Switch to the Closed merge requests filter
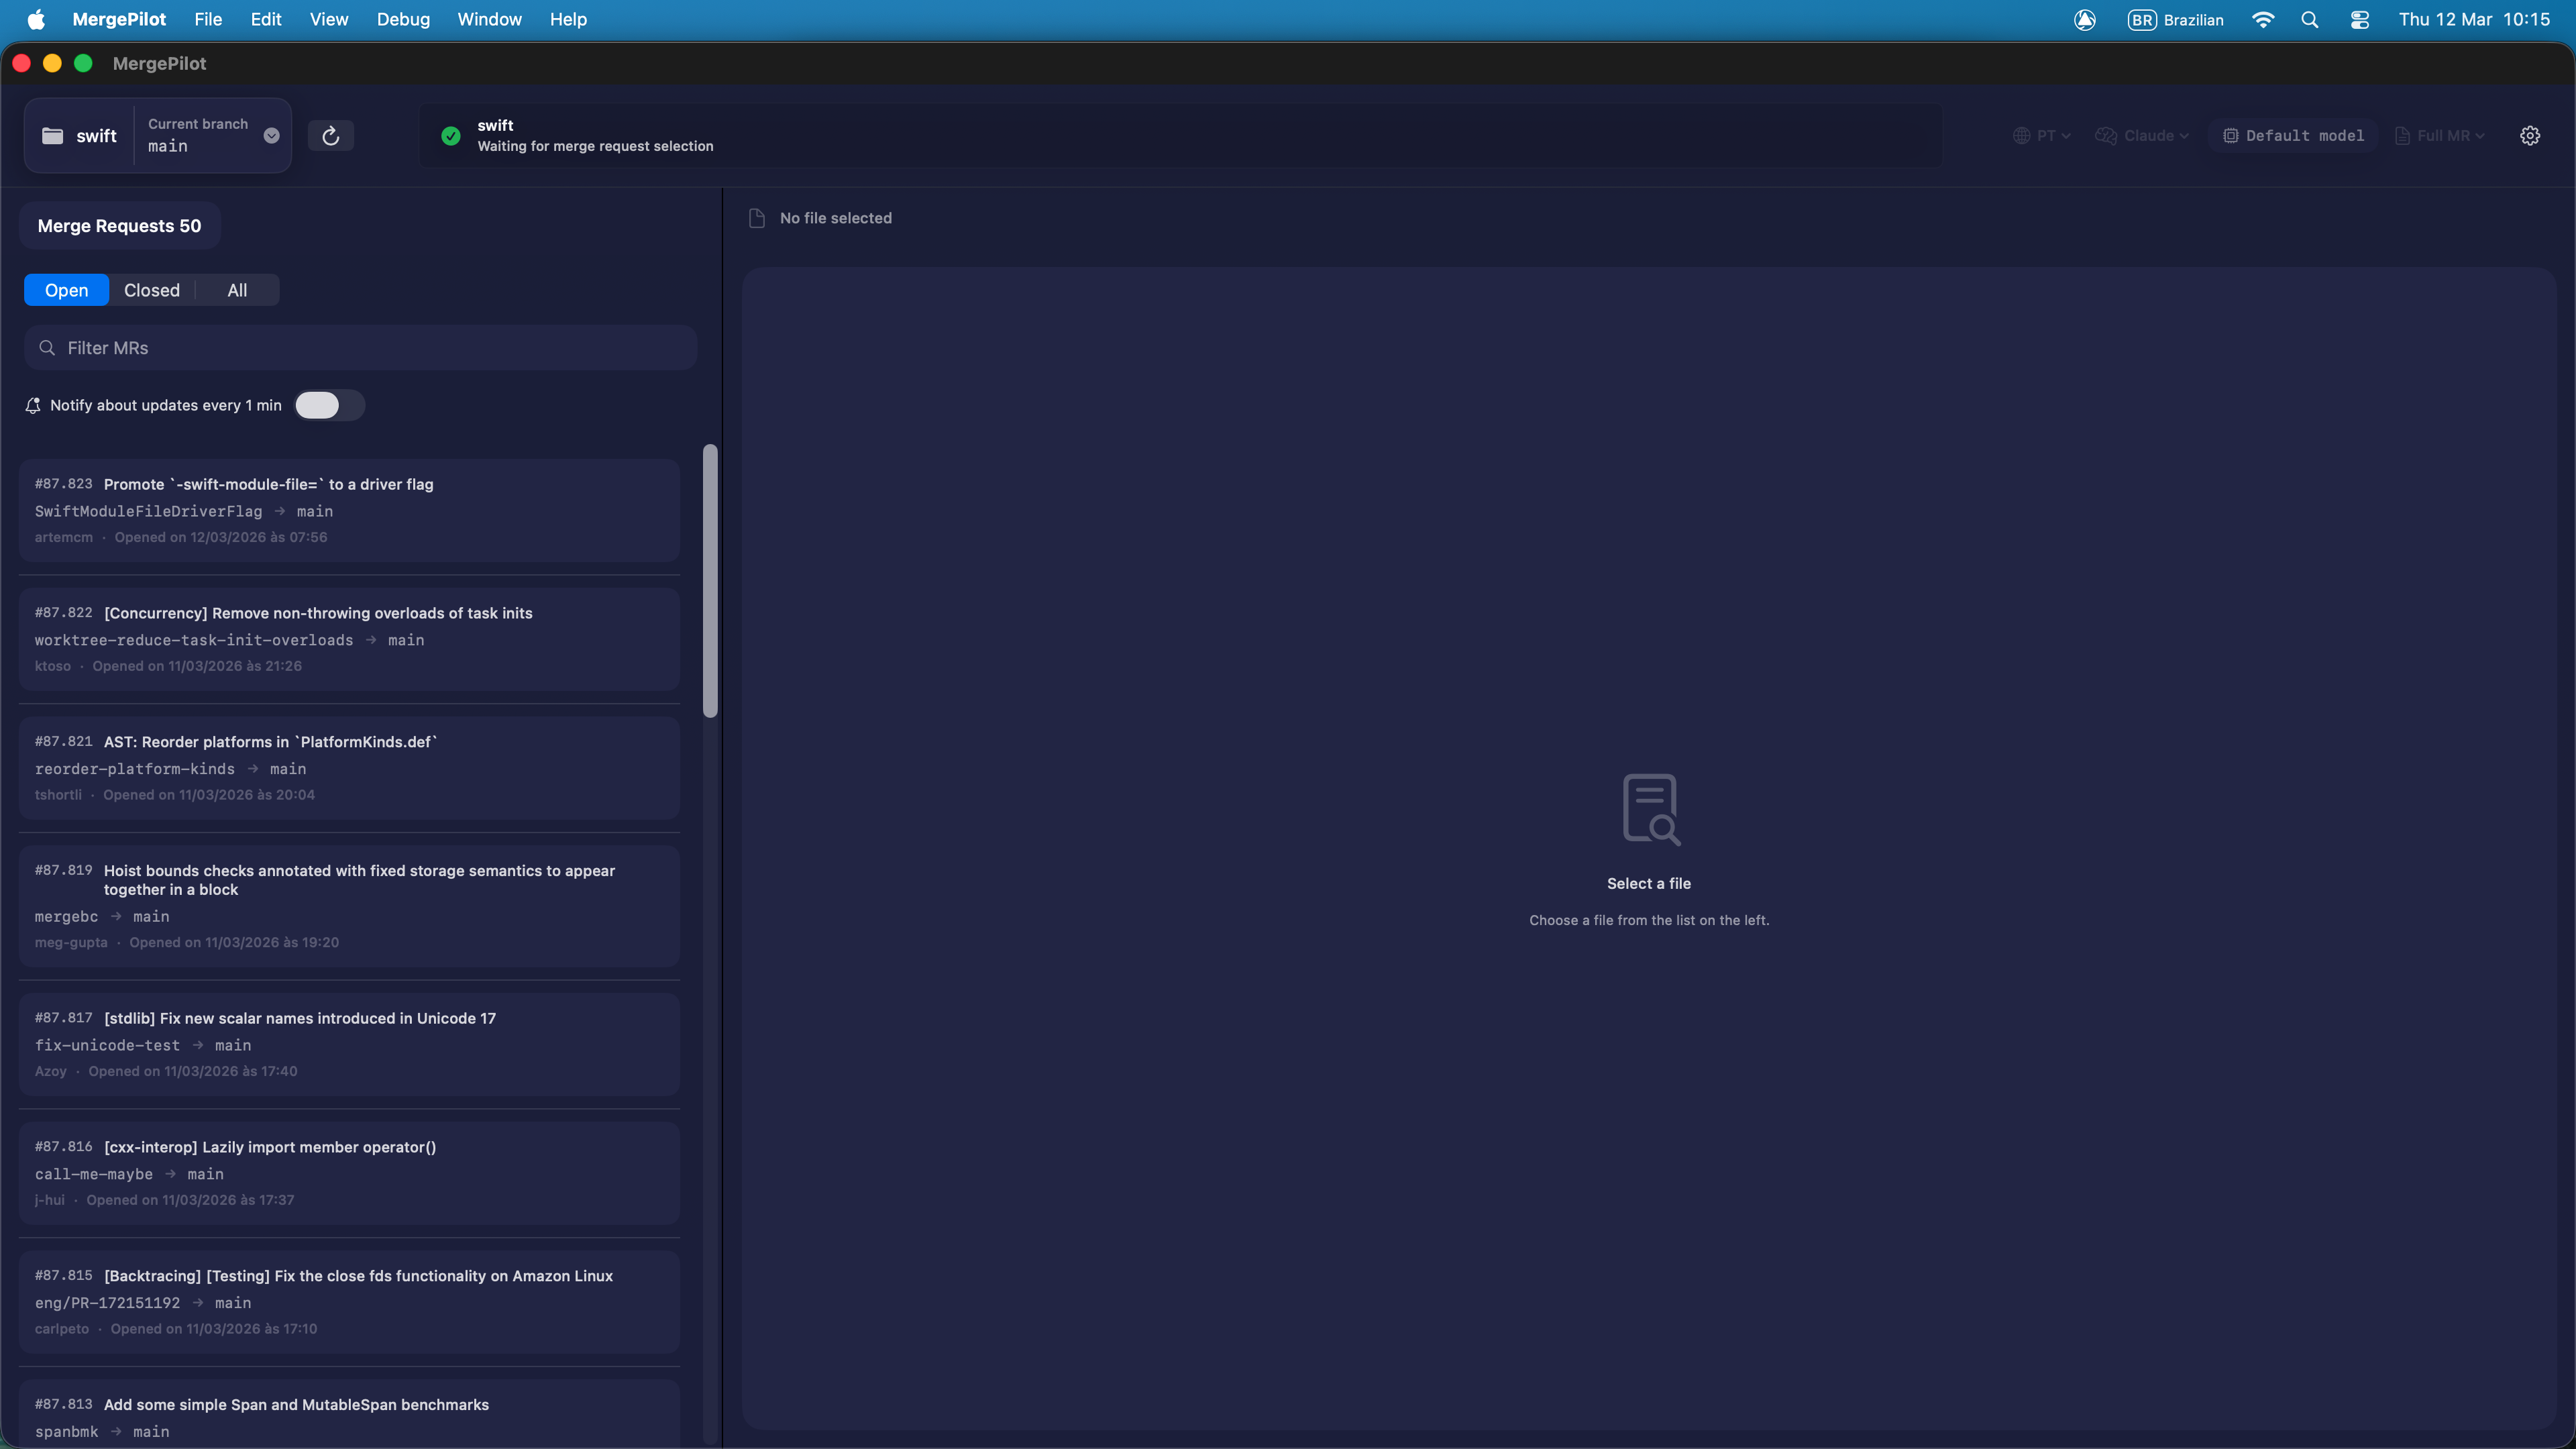The image size is (2576, 1449). click(152, 289)
